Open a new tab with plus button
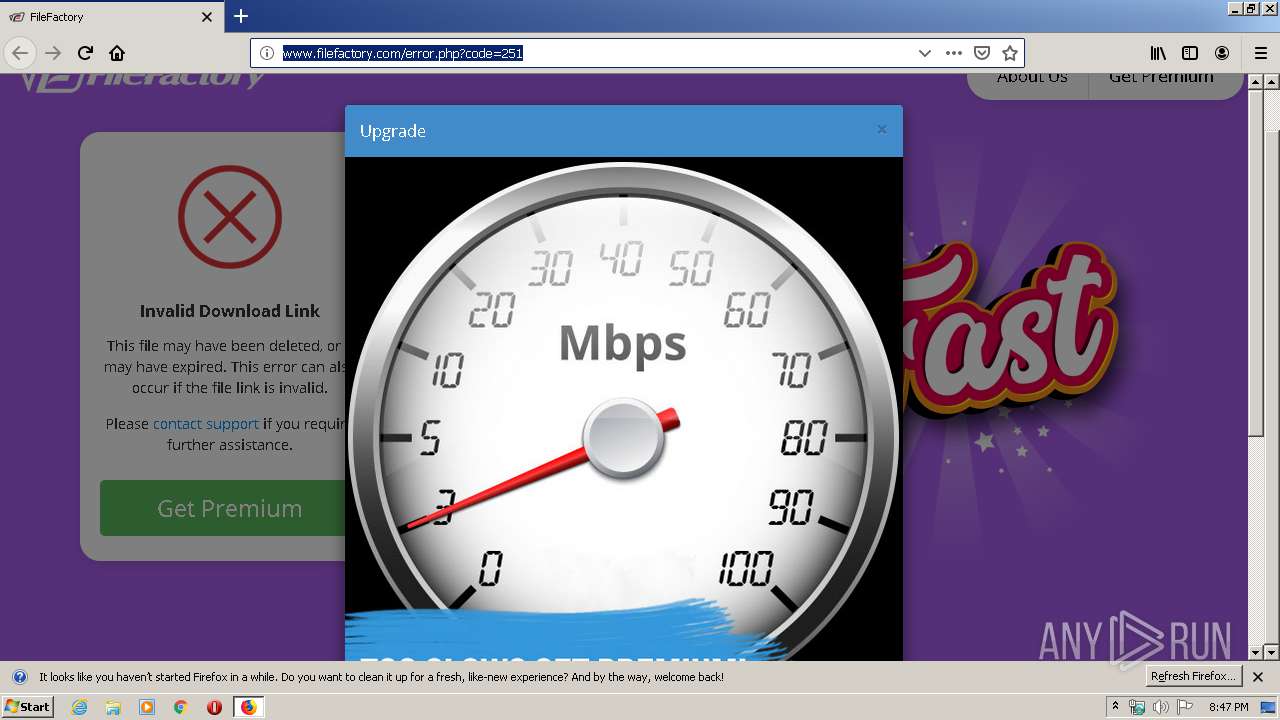 [241, 16]
